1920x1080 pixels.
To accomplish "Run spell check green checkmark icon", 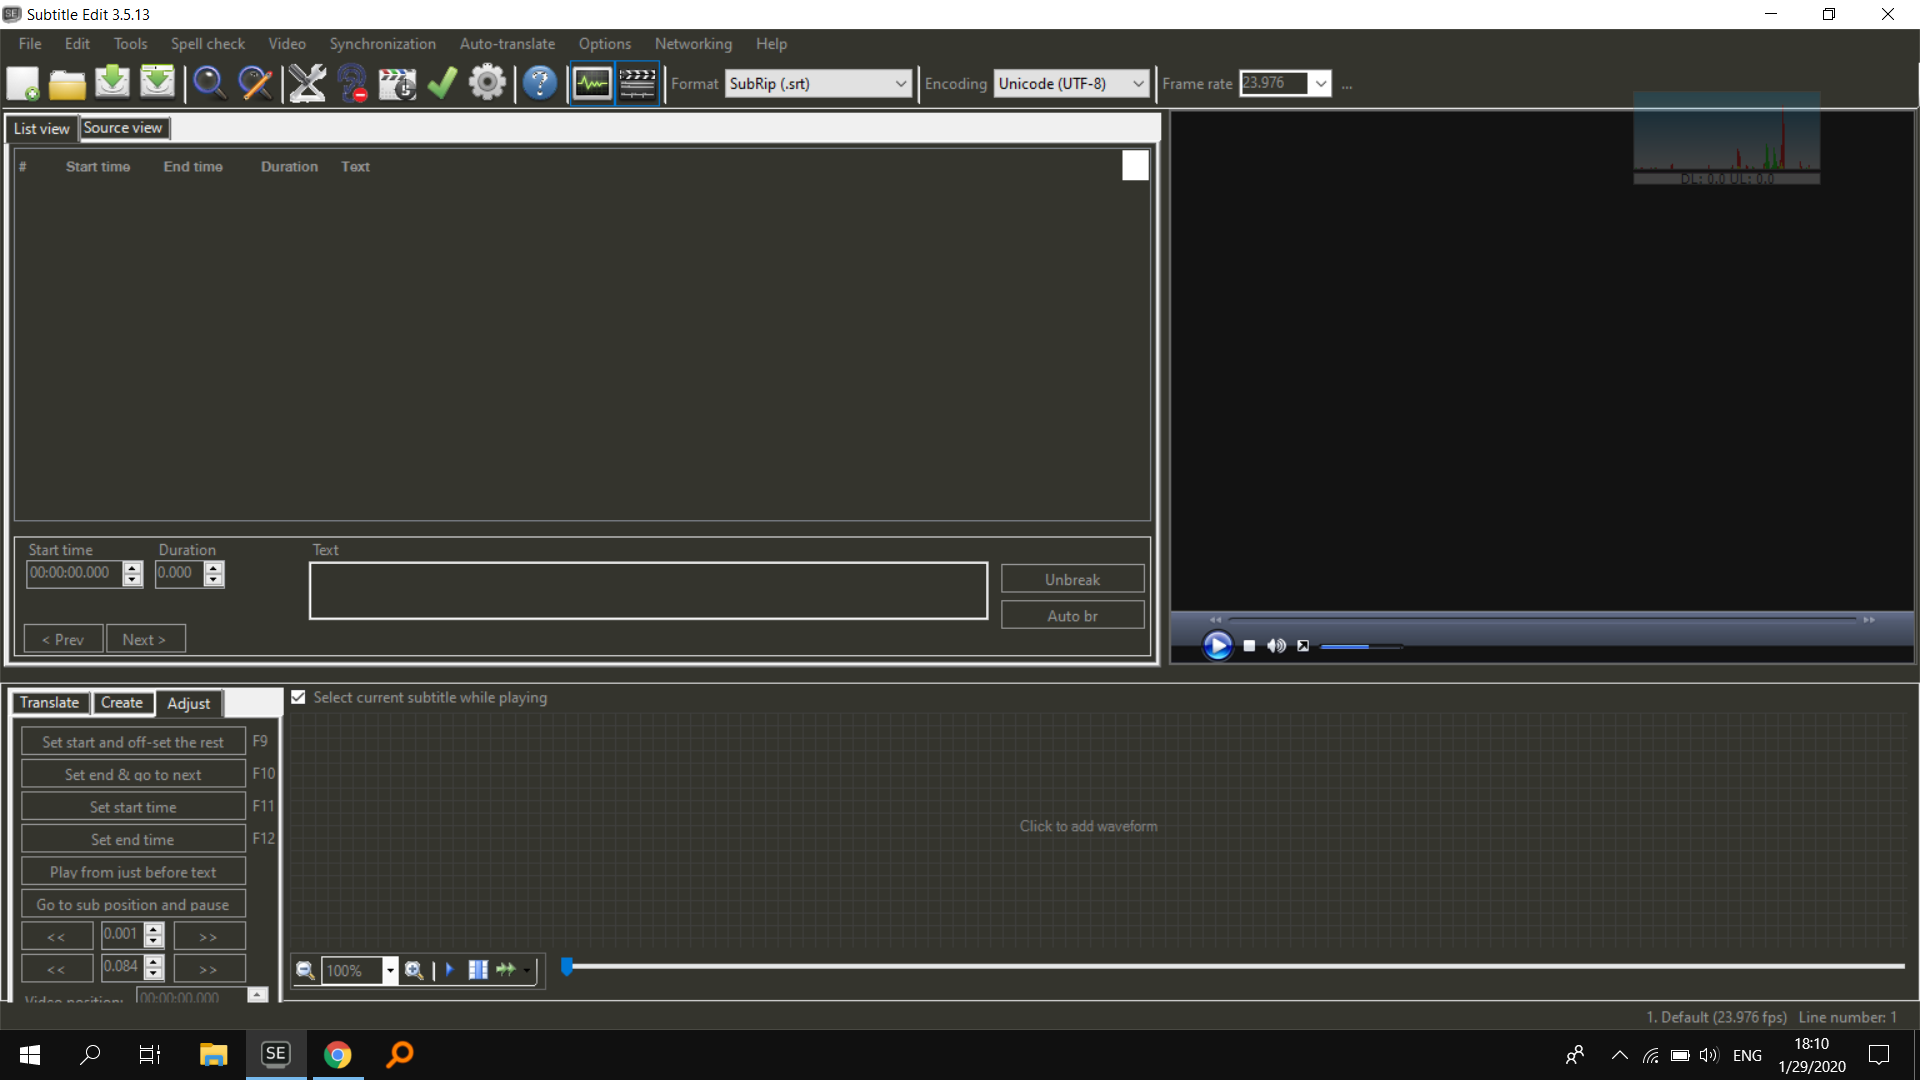I will [442, 83].
